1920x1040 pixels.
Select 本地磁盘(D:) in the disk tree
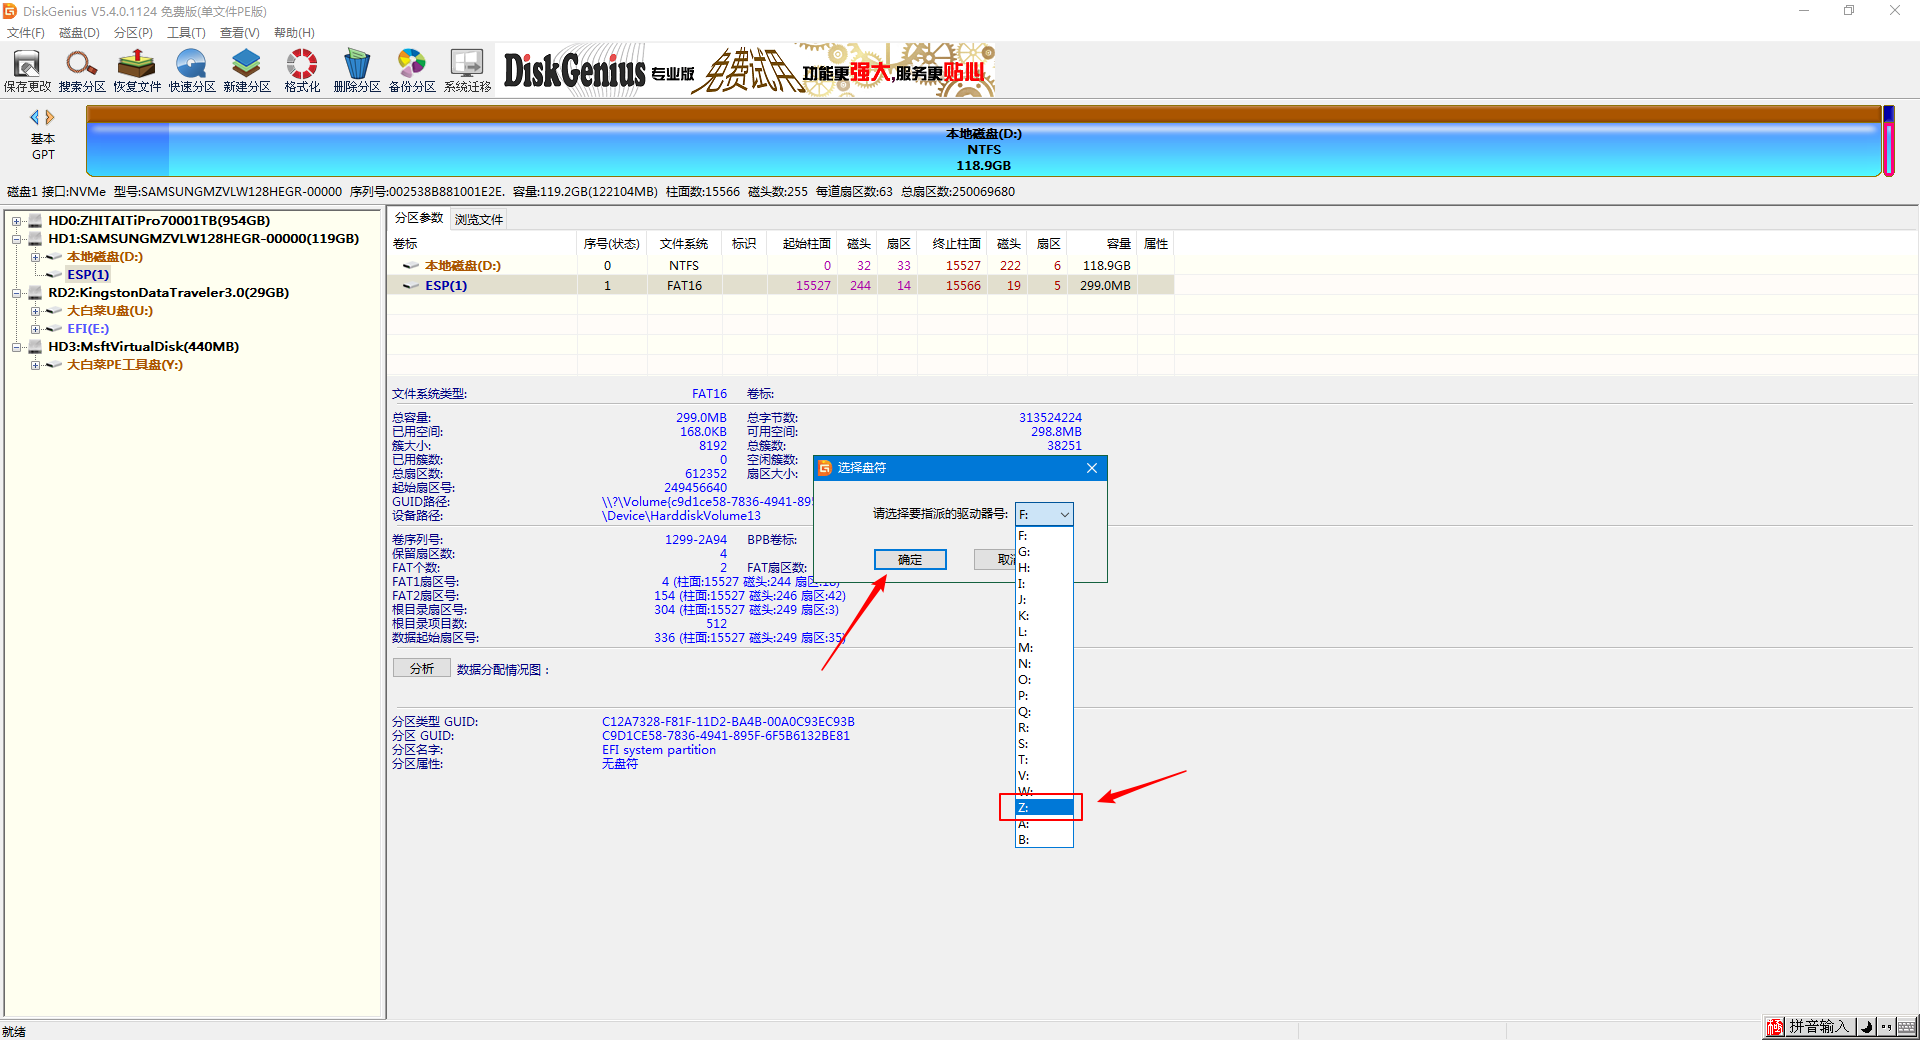coord(105,257)
